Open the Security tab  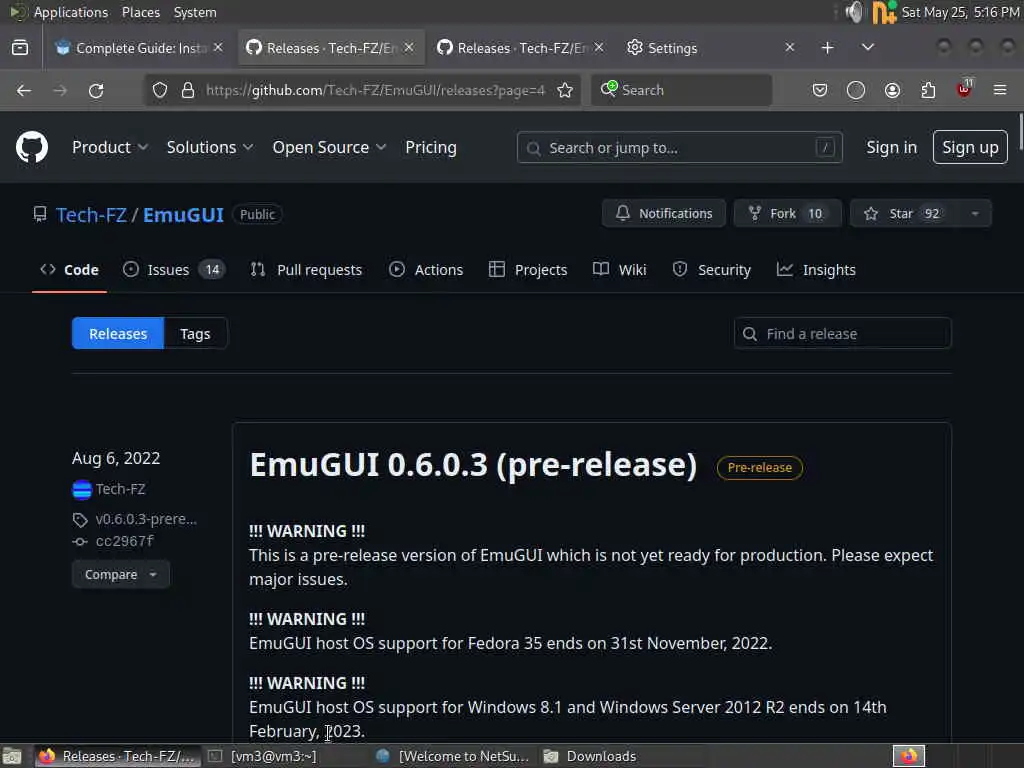click(x=712, y=270)
